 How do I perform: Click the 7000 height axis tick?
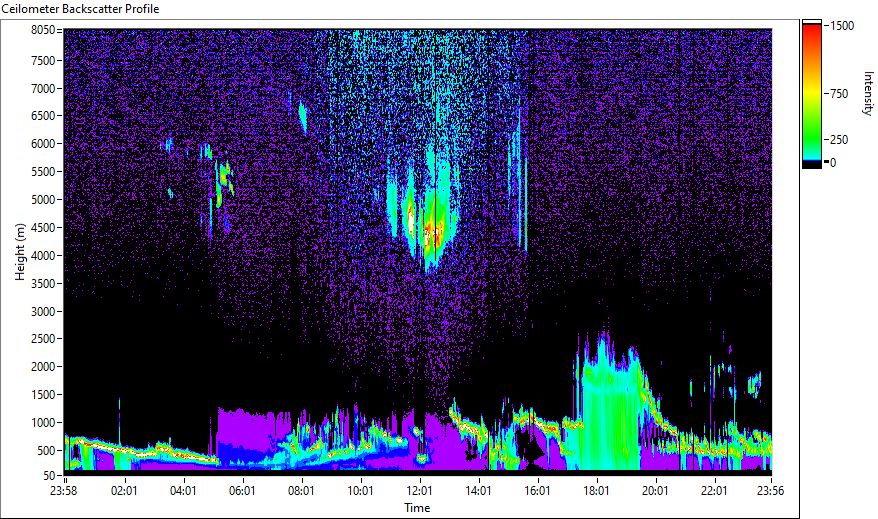43,88
